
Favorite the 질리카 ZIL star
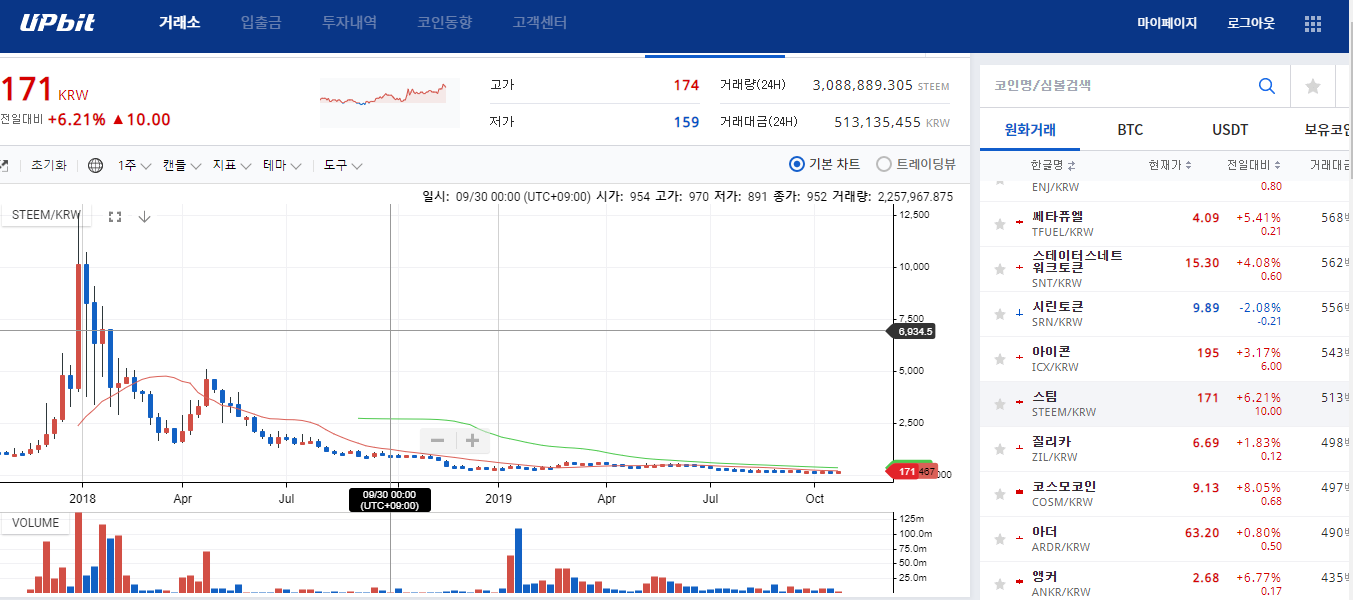[999, 450]
